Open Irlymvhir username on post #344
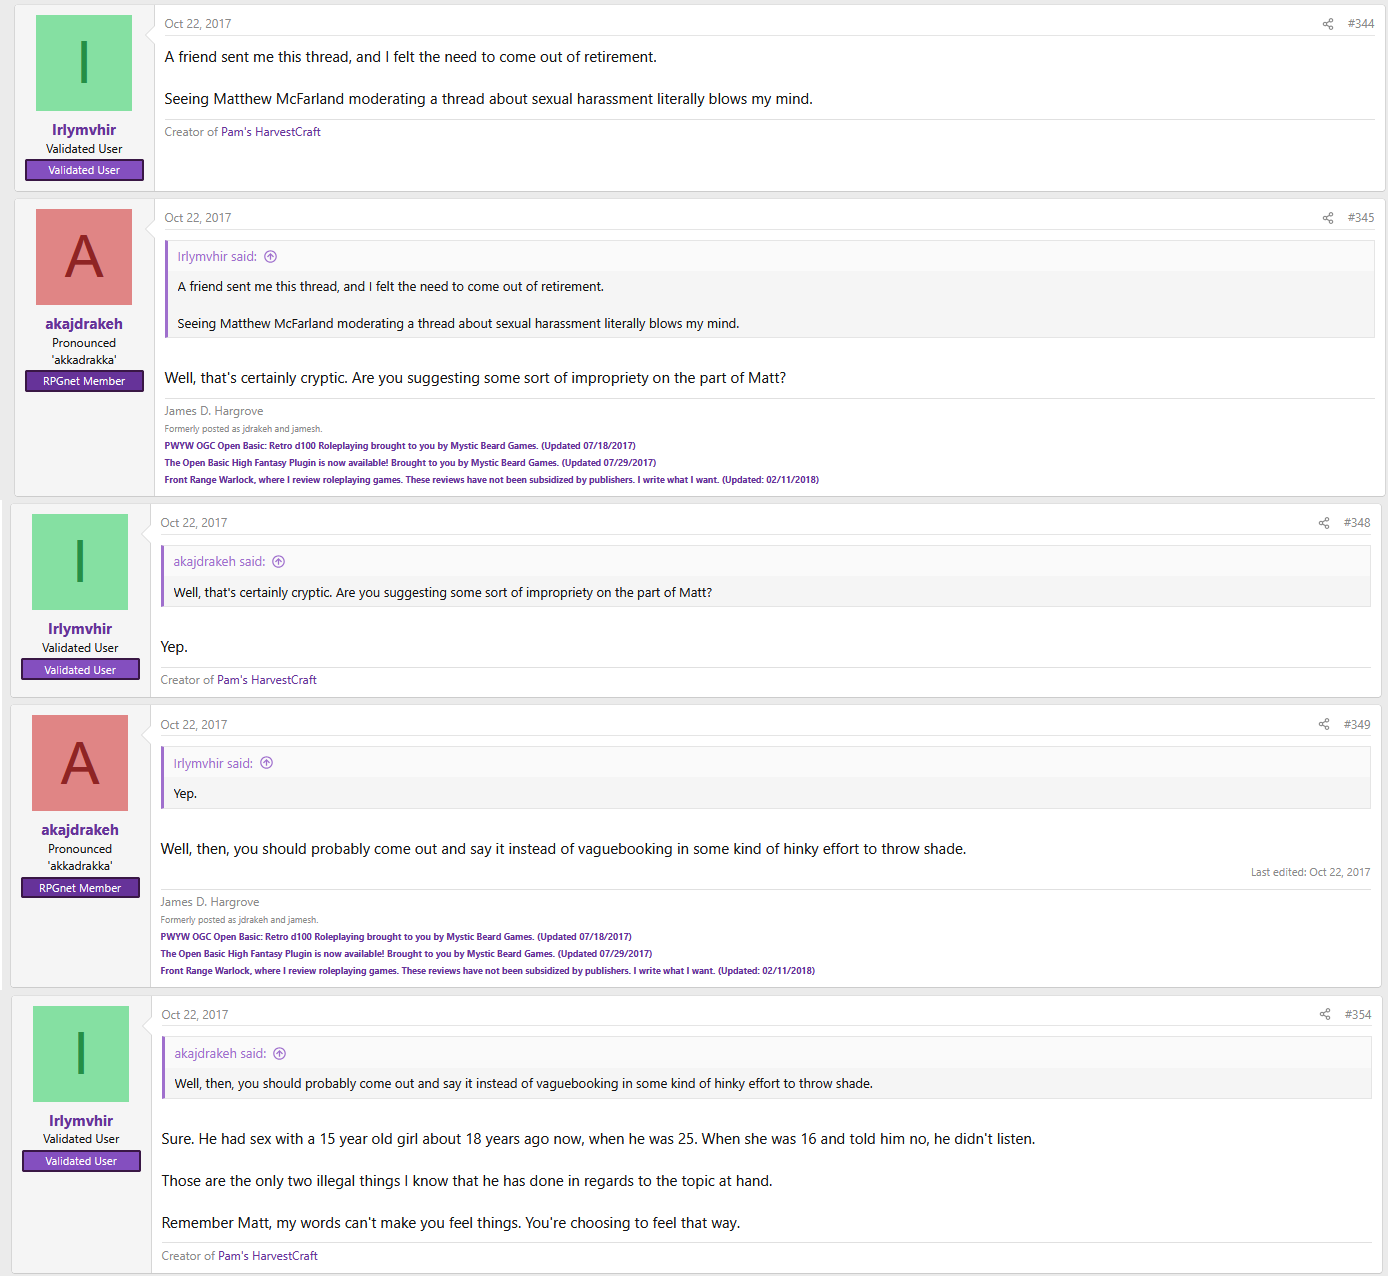This screenshot has width=1388, height=1276. [x=84, y=130]
